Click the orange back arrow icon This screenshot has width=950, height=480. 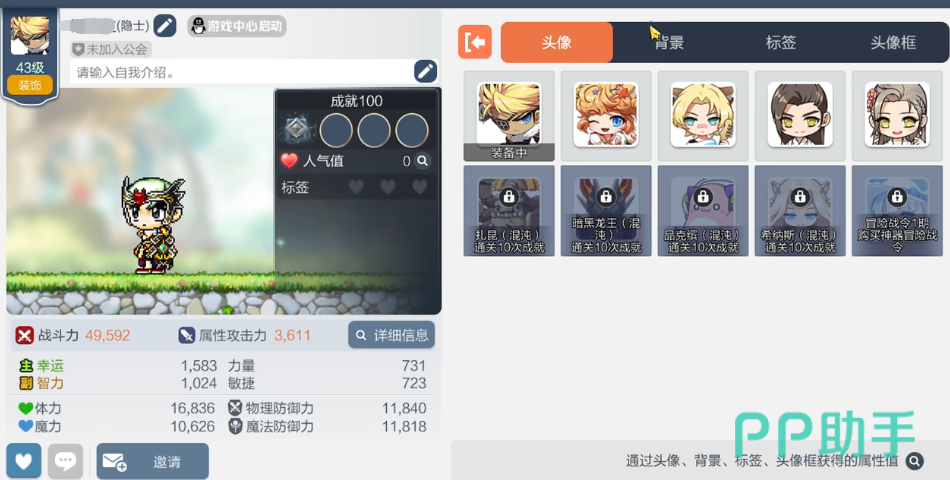coord(475,42)
